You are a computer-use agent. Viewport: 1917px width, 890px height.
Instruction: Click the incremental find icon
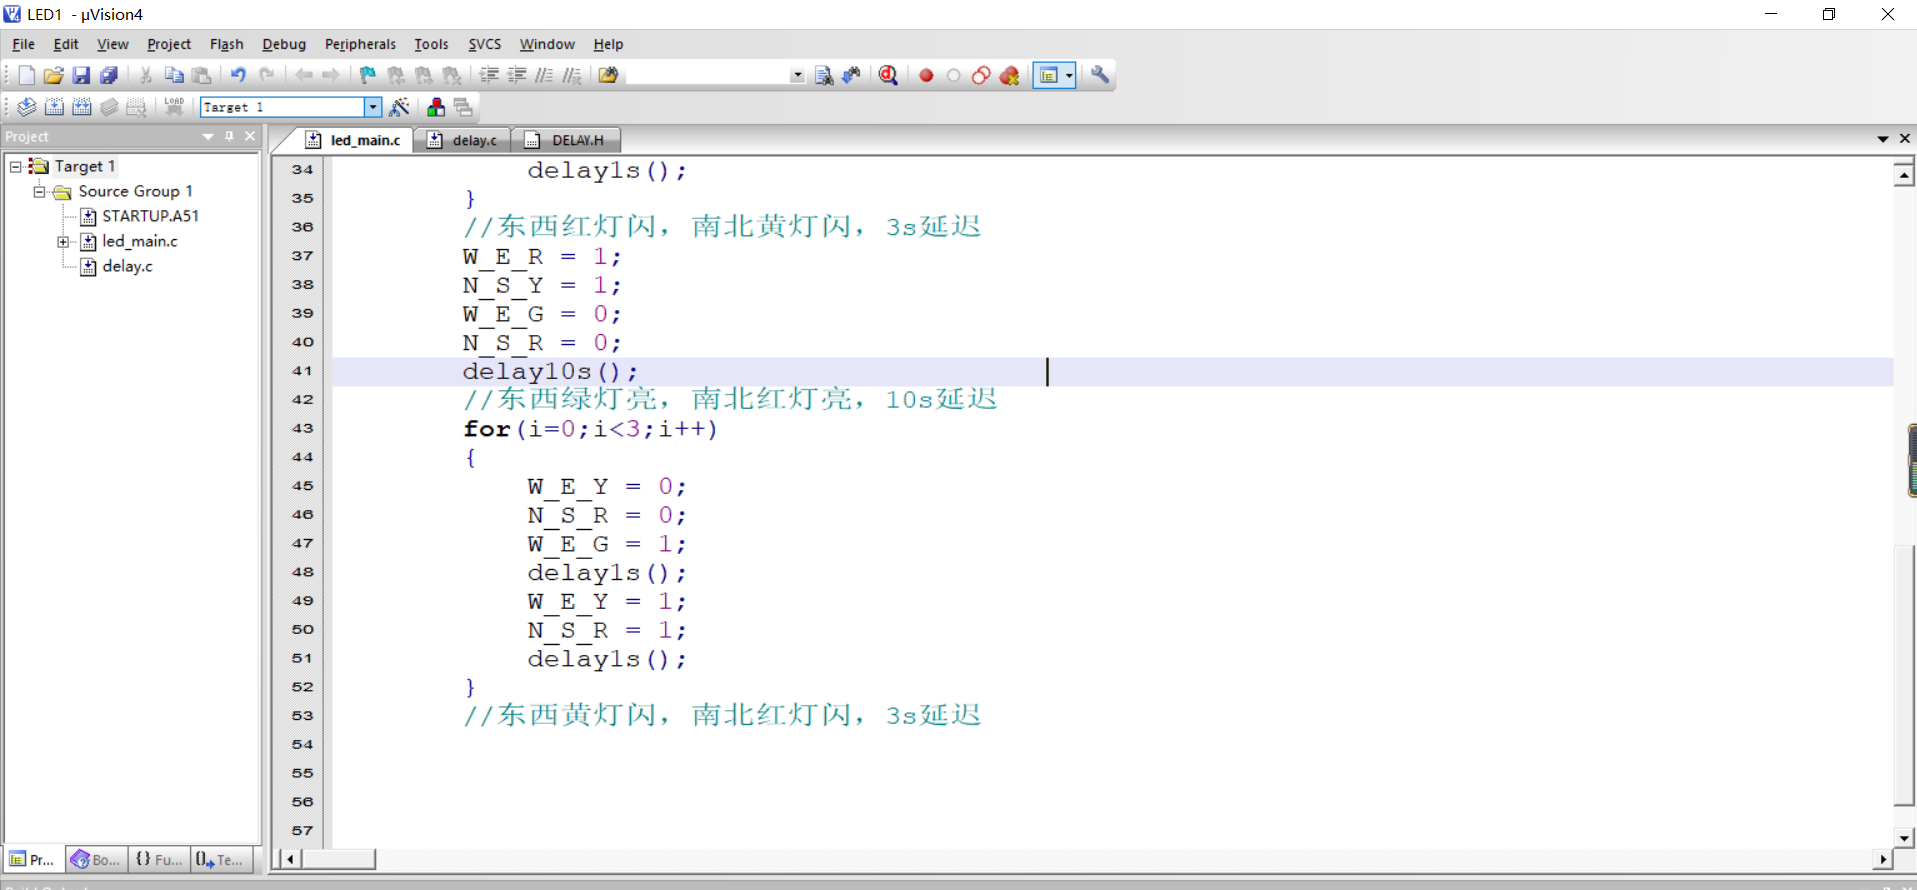pos(851,75)
